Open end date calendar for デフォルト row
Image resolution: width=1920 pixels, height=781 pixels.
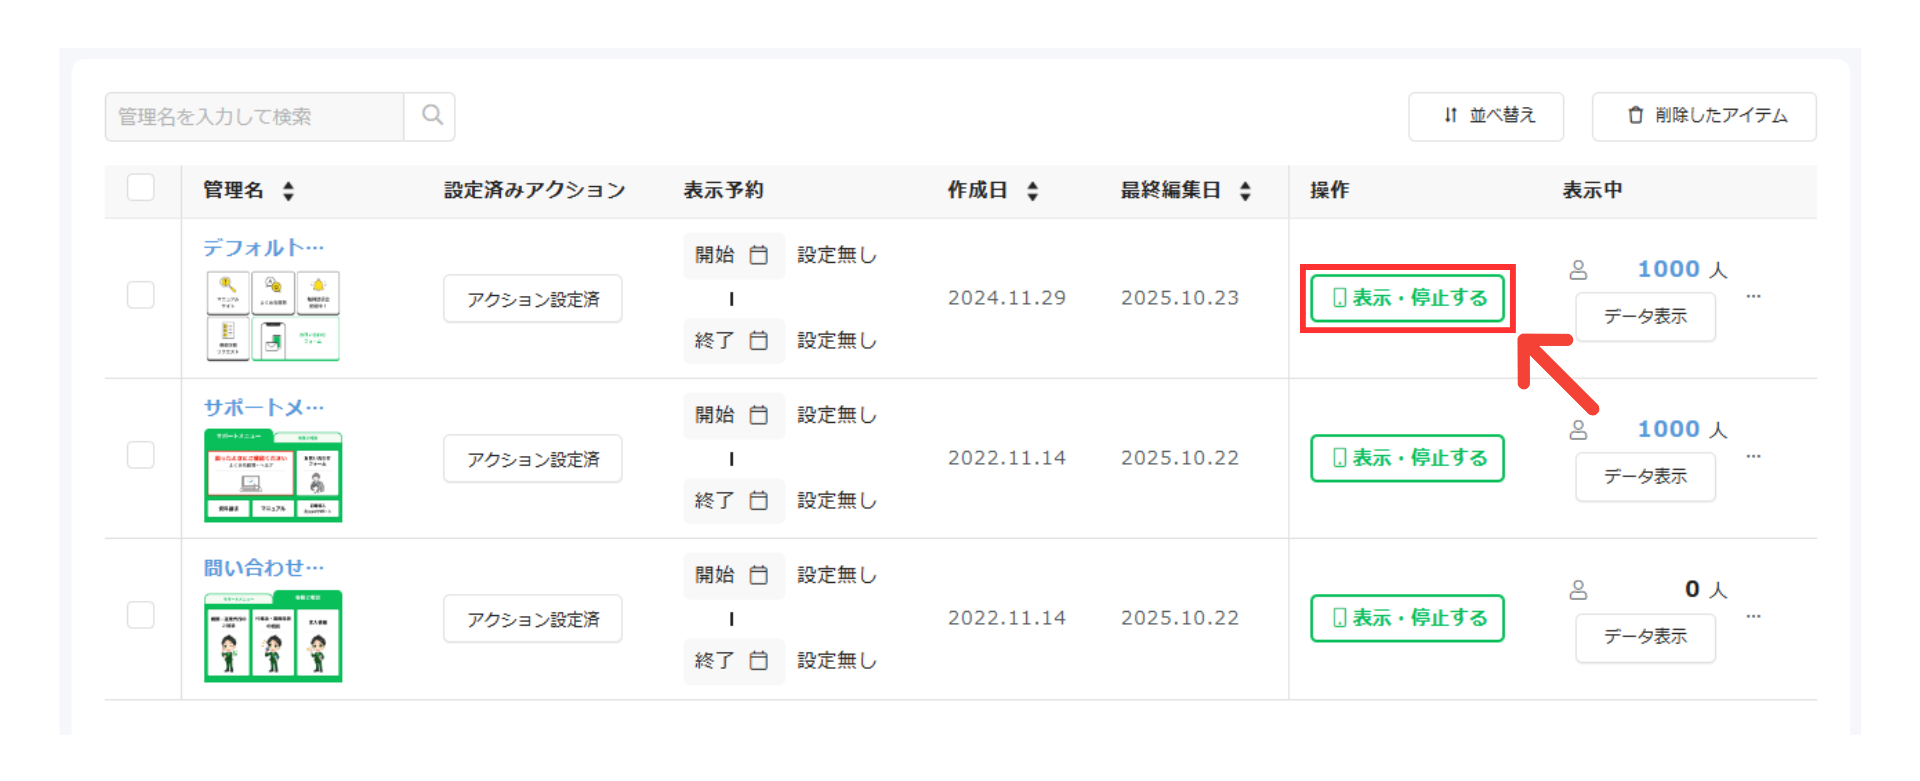click(759, 341)
